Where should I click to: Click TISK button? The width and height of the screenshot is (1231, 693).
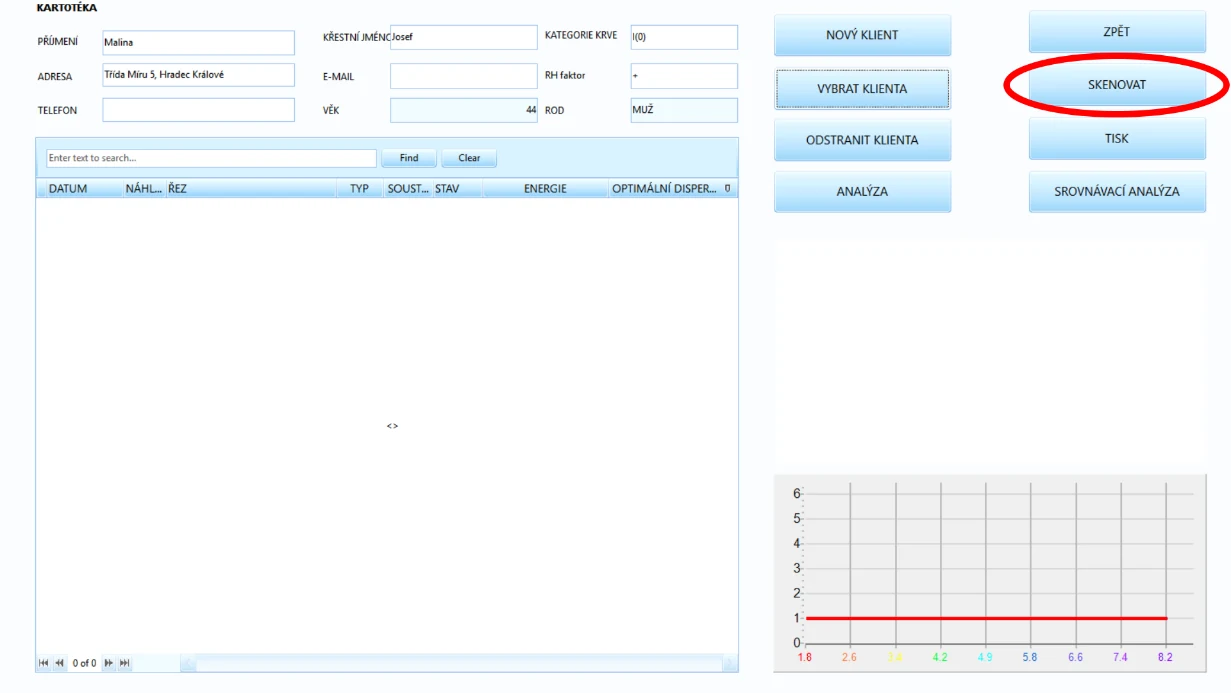(1117, 139)
